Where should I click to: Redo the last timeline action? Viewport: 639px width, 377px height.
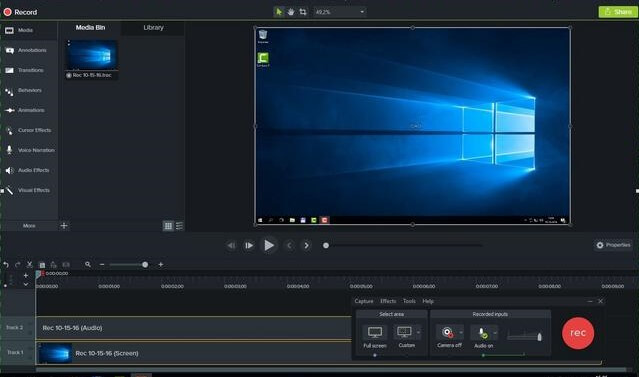pyautogui.click(x=18, y=265)
